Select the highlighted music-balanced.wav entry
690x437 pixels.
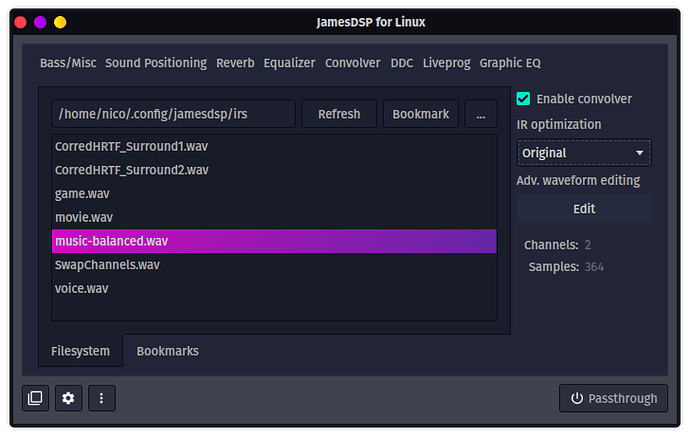(x=274, y=241)
